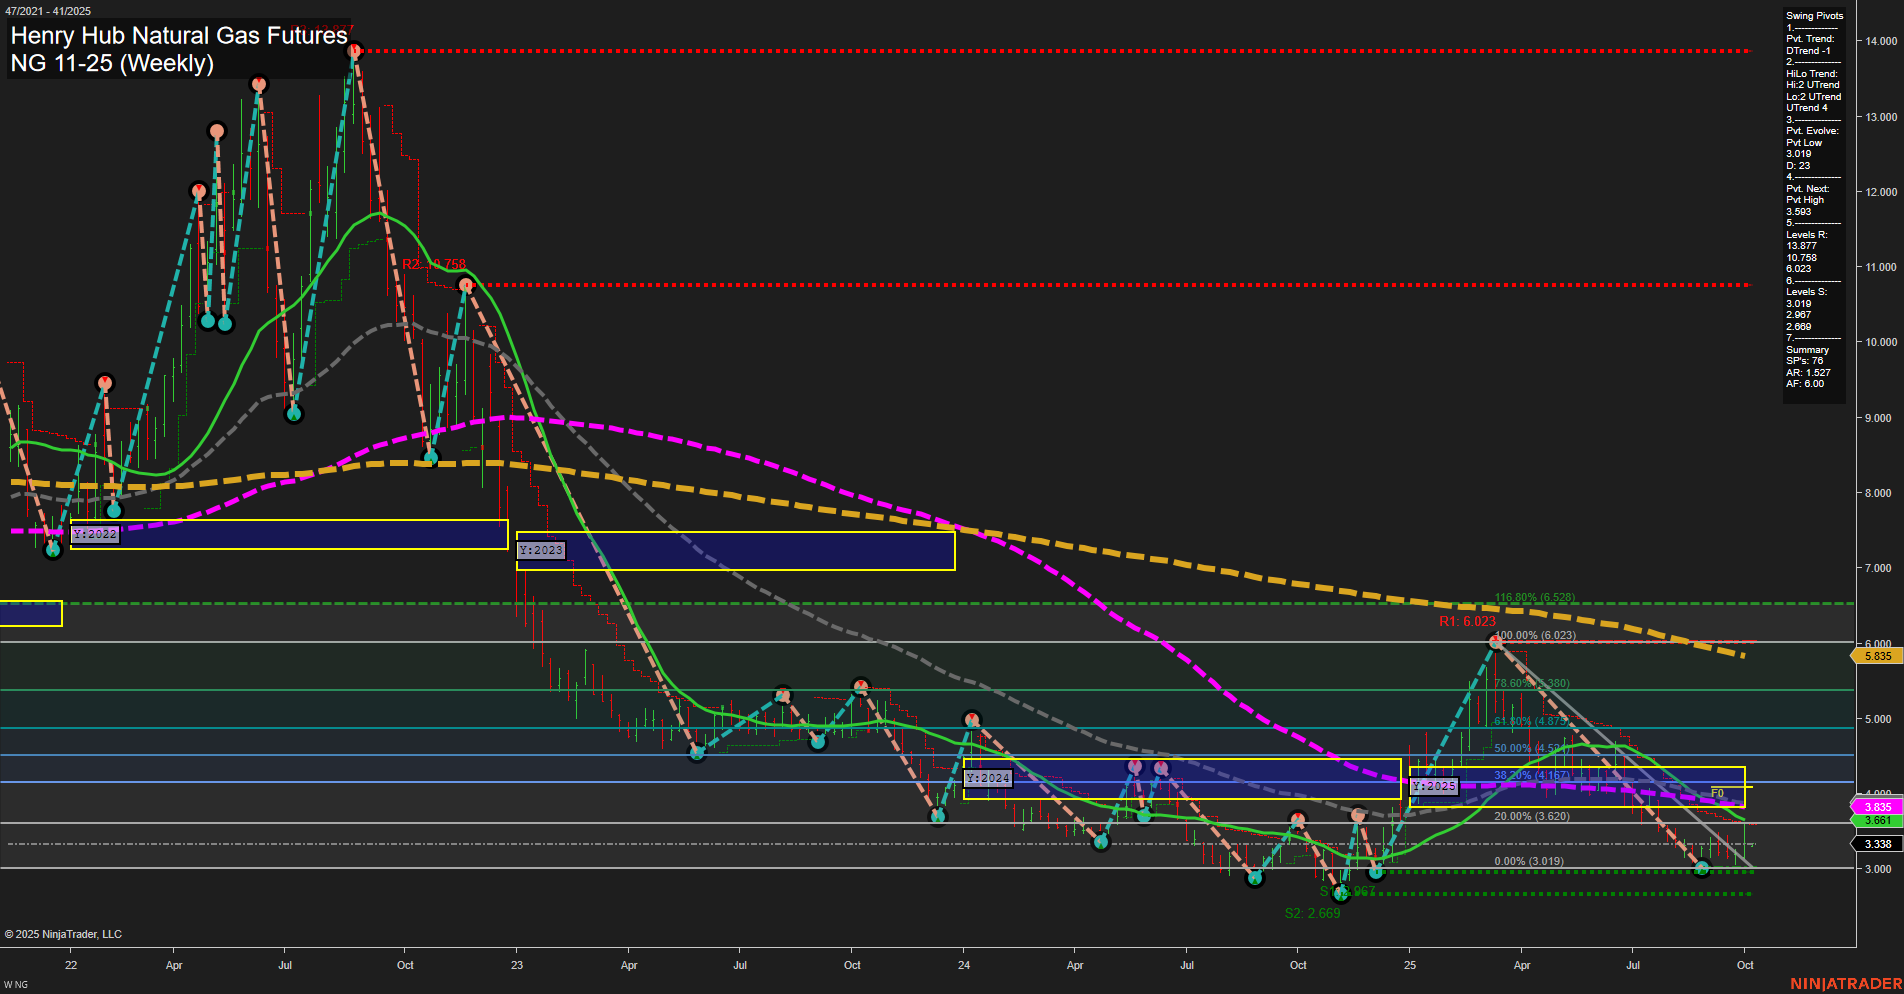Screen dimensions: 1904x994
Task: Toggle the Y:2022 yearly range box
Action: point(96,534)
